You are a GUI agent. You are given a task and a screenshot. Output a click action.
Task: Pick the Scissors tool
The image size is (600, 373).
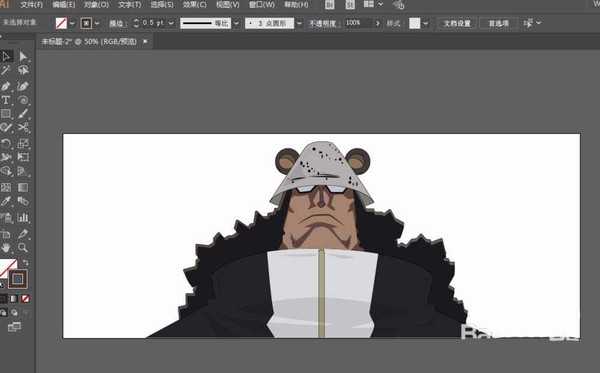pos(23,127)
